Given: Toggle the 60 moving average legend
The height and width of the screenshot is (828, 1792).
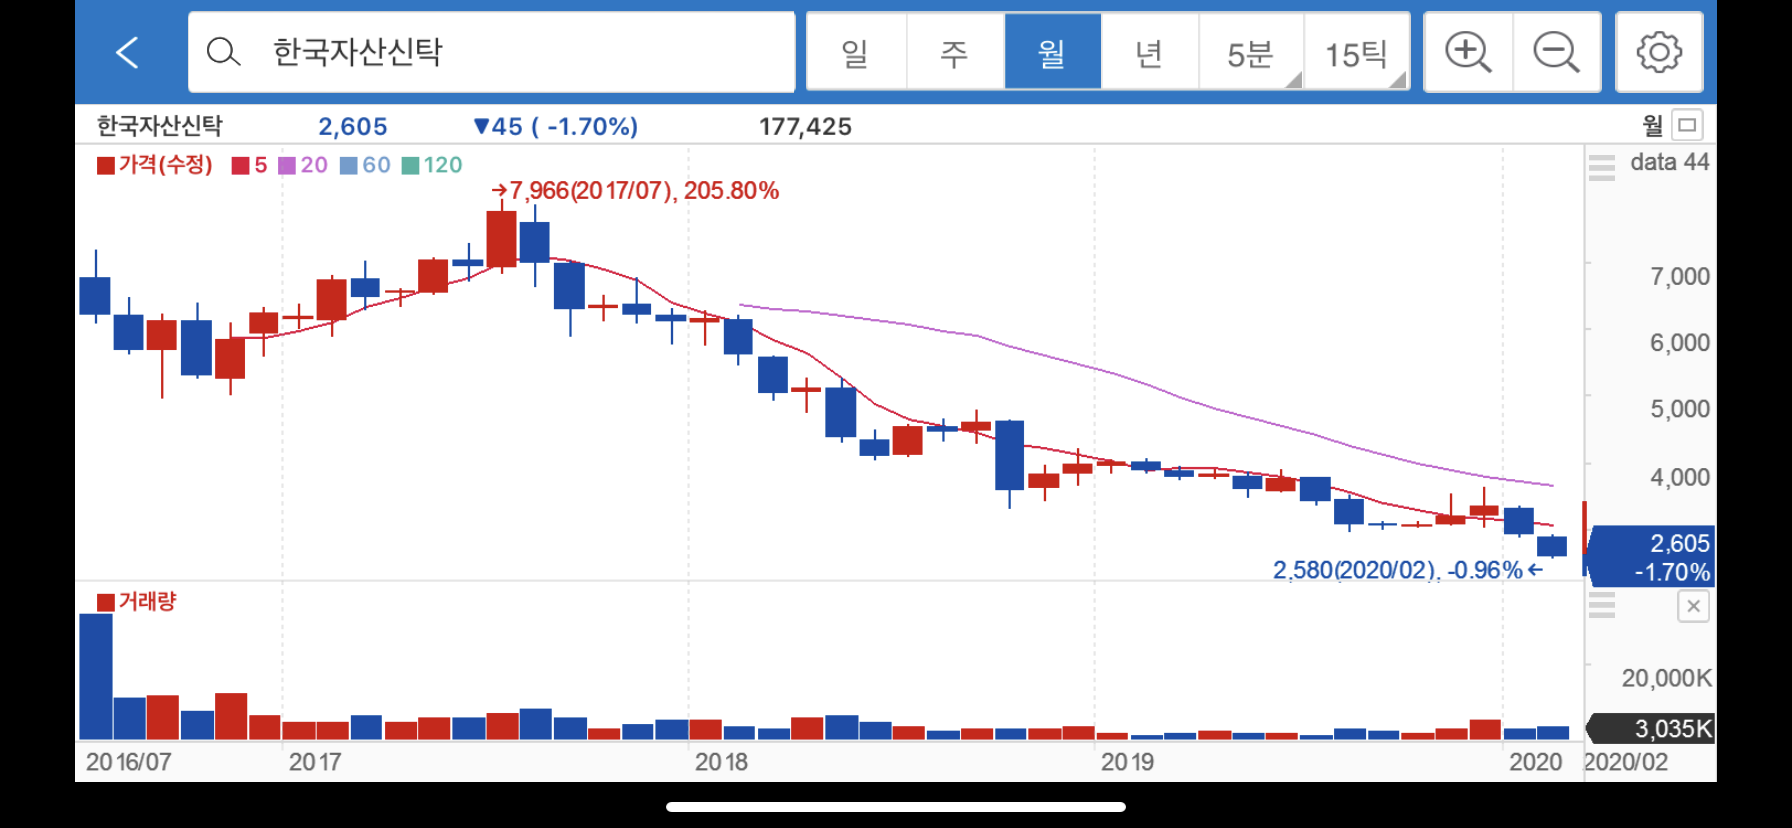Looking at the screenshot, I should pos(365,165).
